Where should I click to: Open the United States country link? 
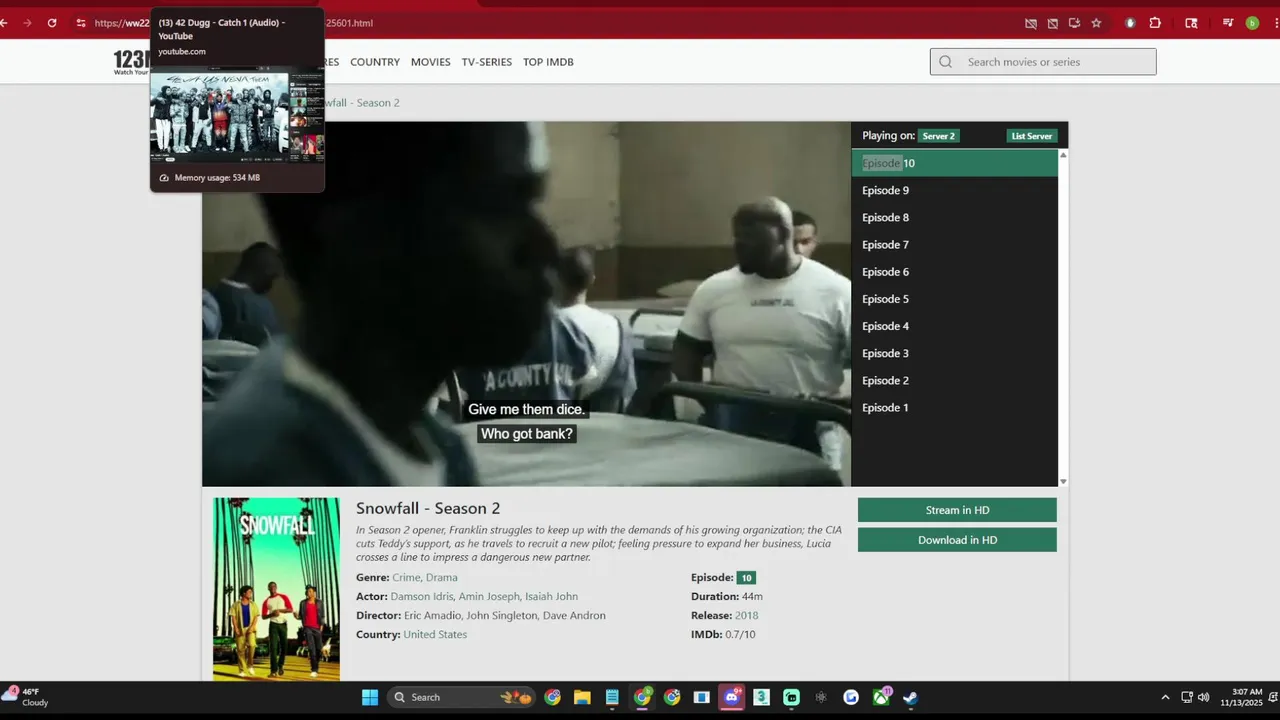click(x=435, y=634)
